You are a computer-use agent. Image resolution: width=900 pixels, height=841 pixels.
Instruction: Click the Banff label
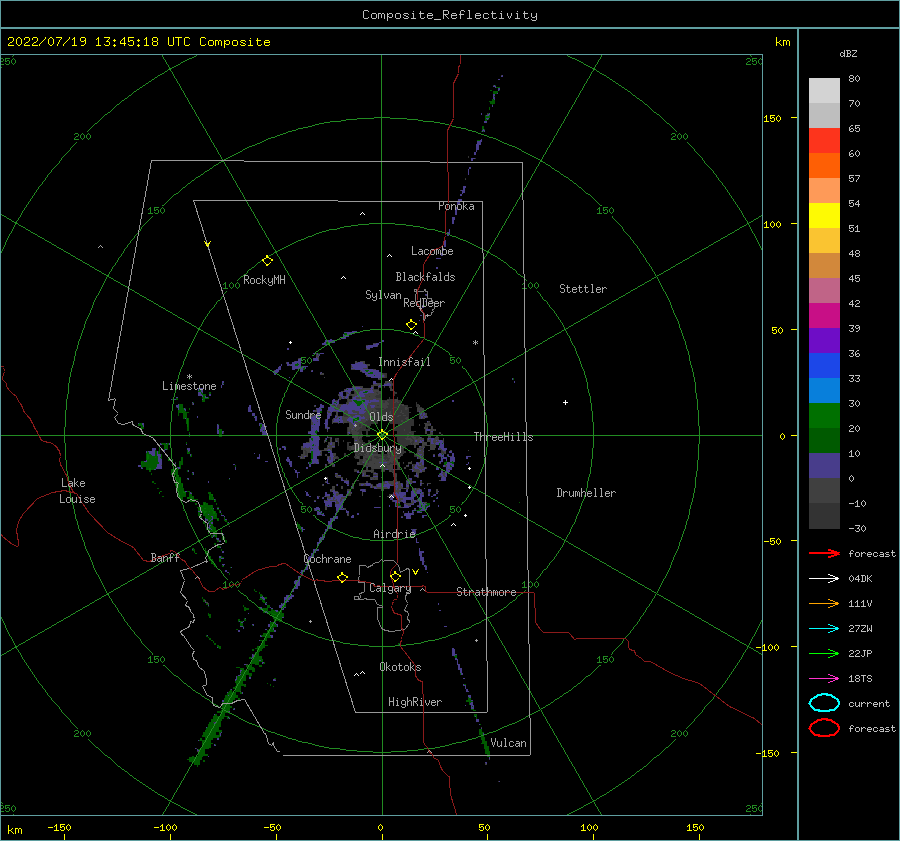tap(165, 557)
